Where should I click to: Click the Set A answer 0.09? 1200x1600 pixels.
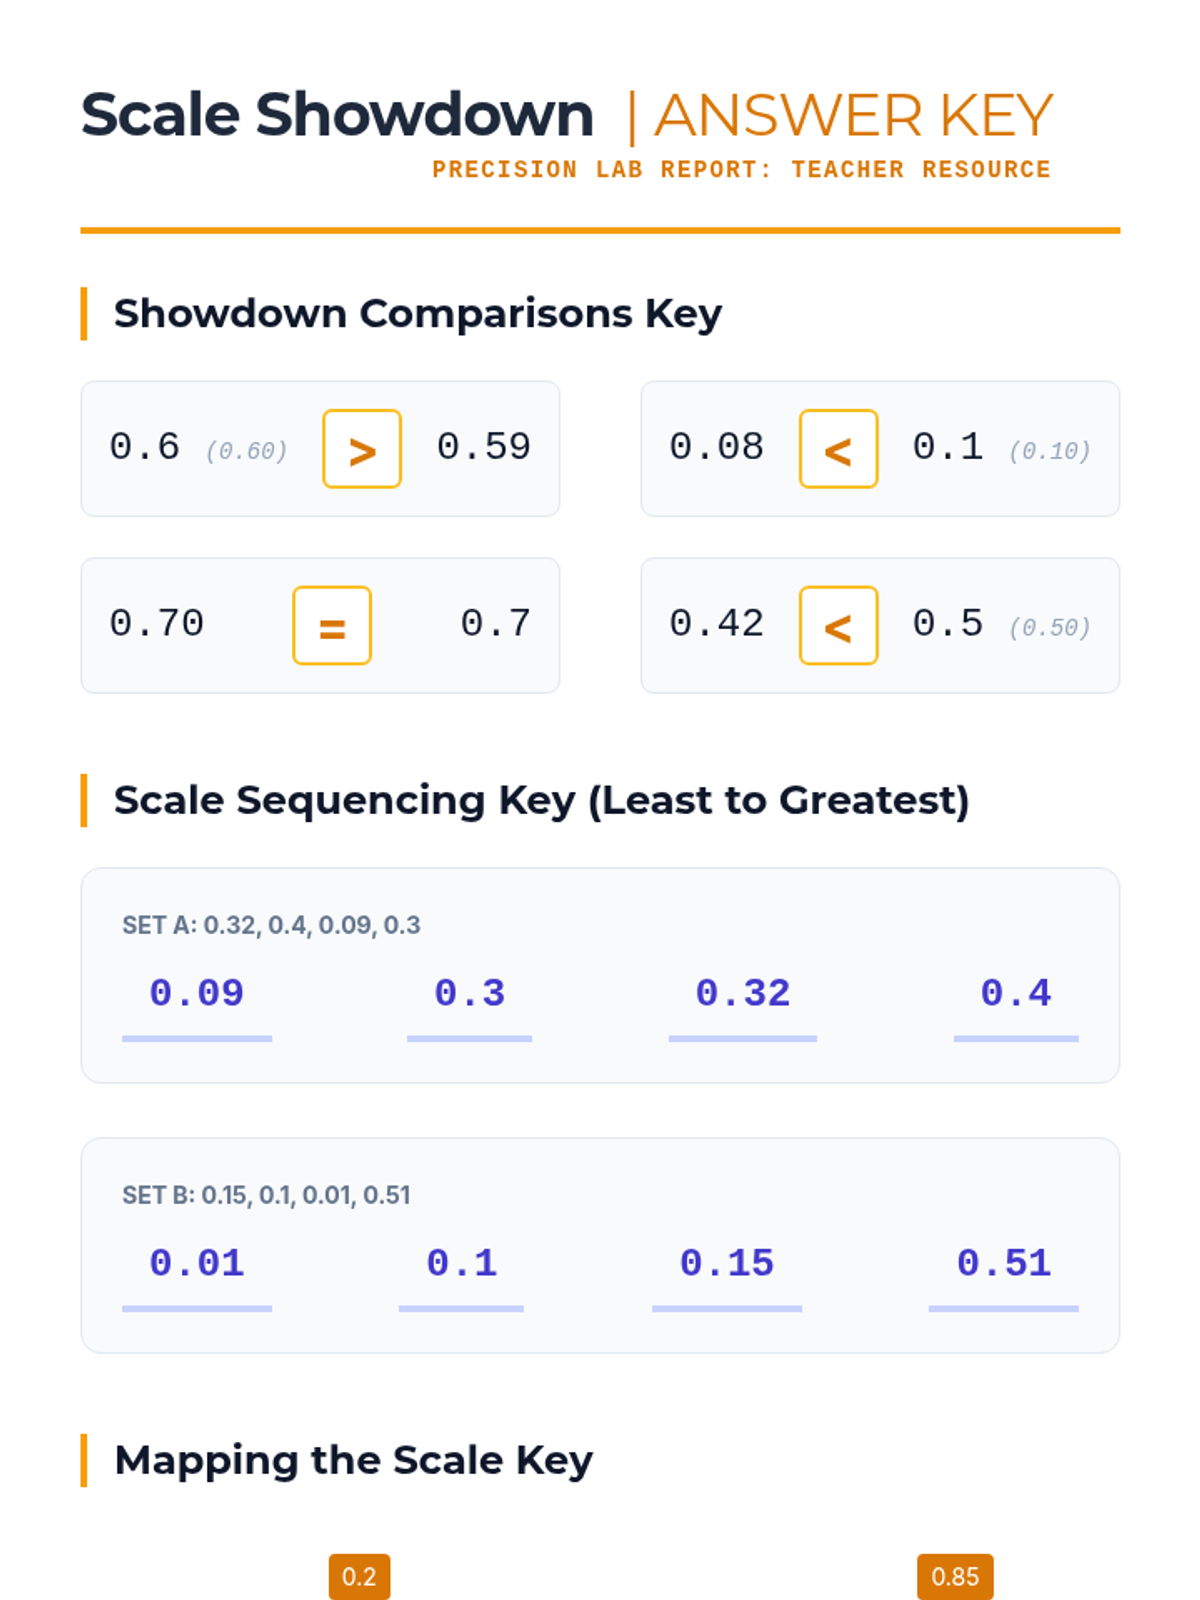point(197,994)
